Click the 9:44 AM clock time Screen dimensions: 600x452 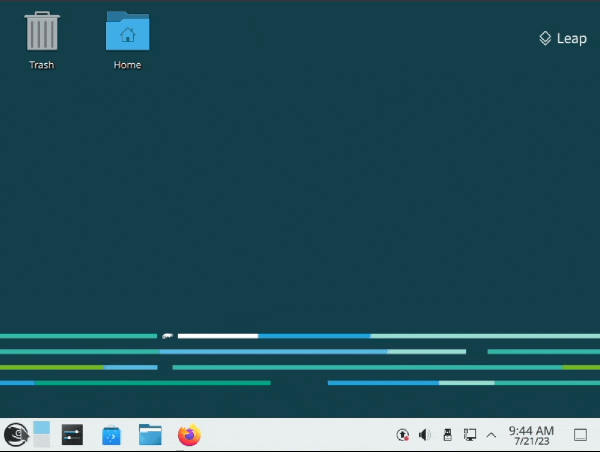click(x=531, y=429)
